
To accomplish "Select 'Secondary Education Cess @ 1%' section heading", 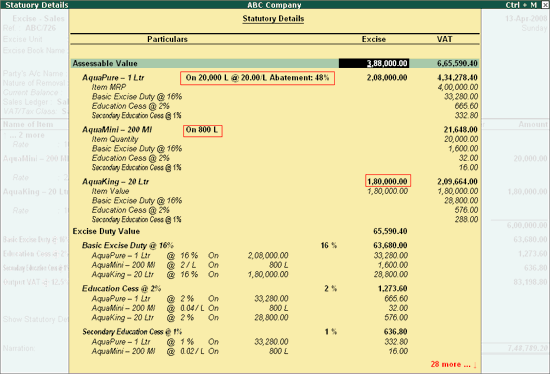I will (x=132, y=332).
